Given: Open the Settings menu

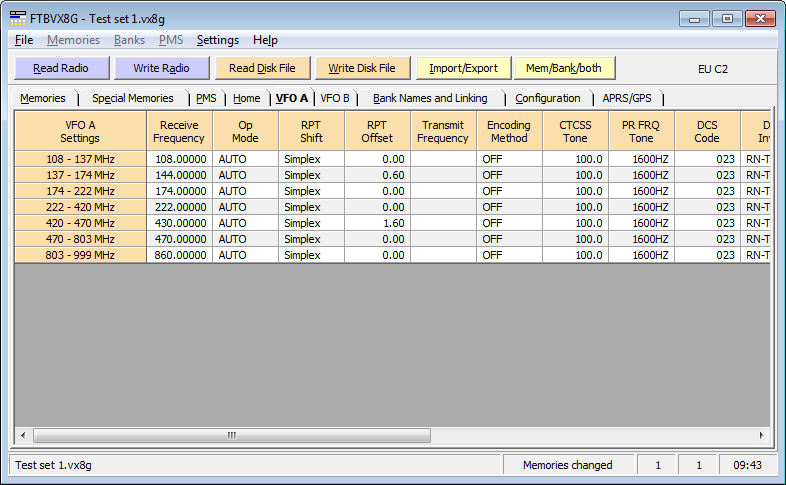Looking at the screenshot, I should coord(218,40).
